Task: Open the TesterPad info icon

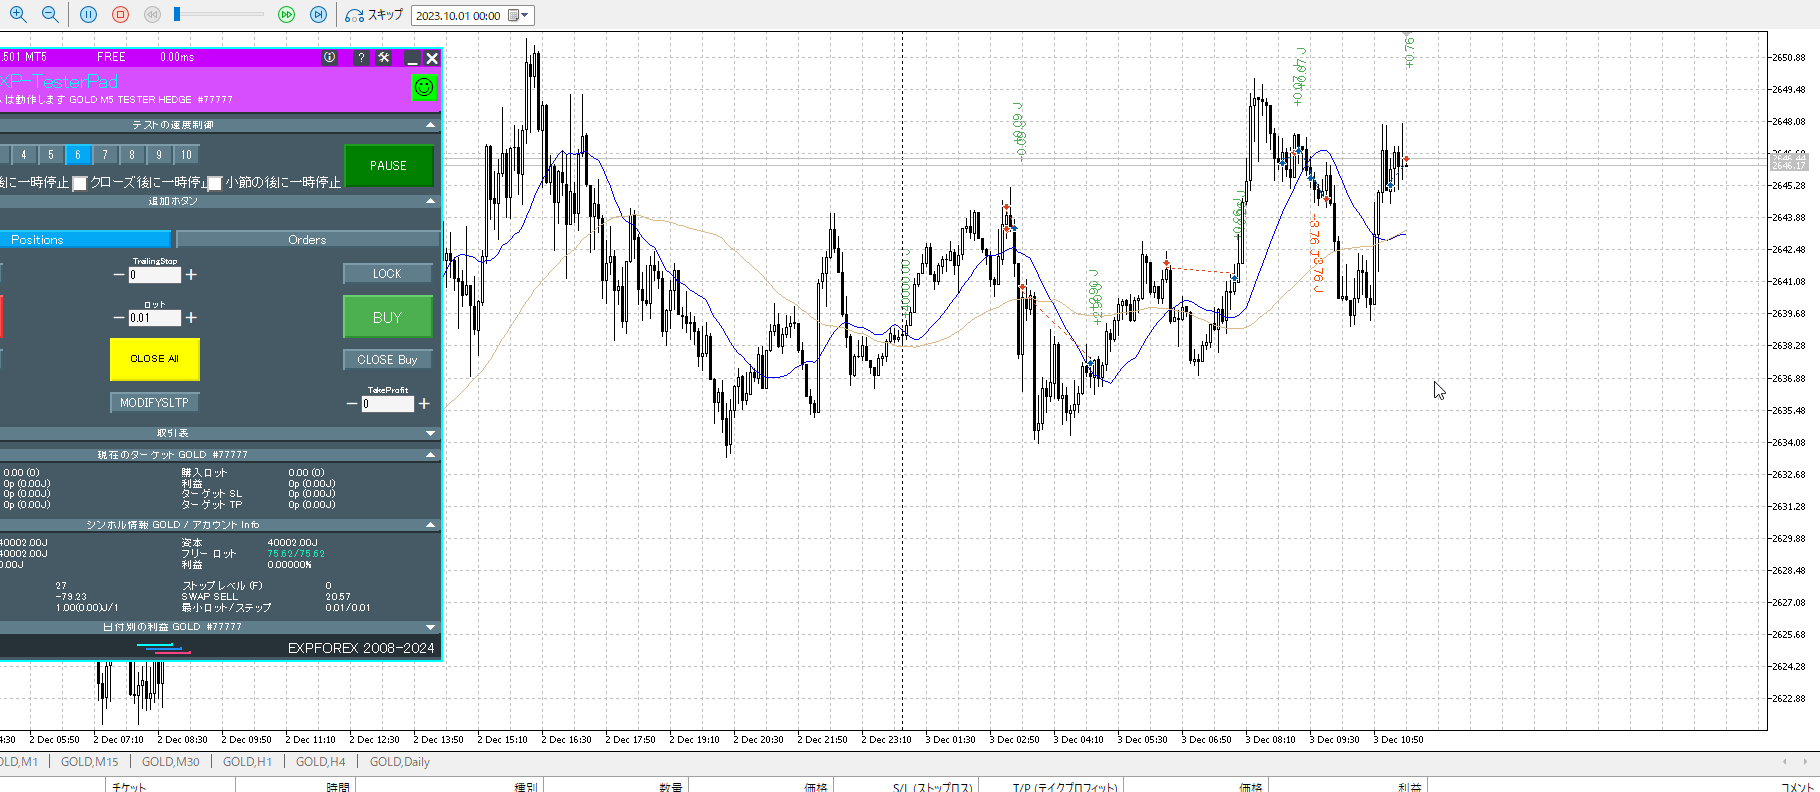Action: 330,58
